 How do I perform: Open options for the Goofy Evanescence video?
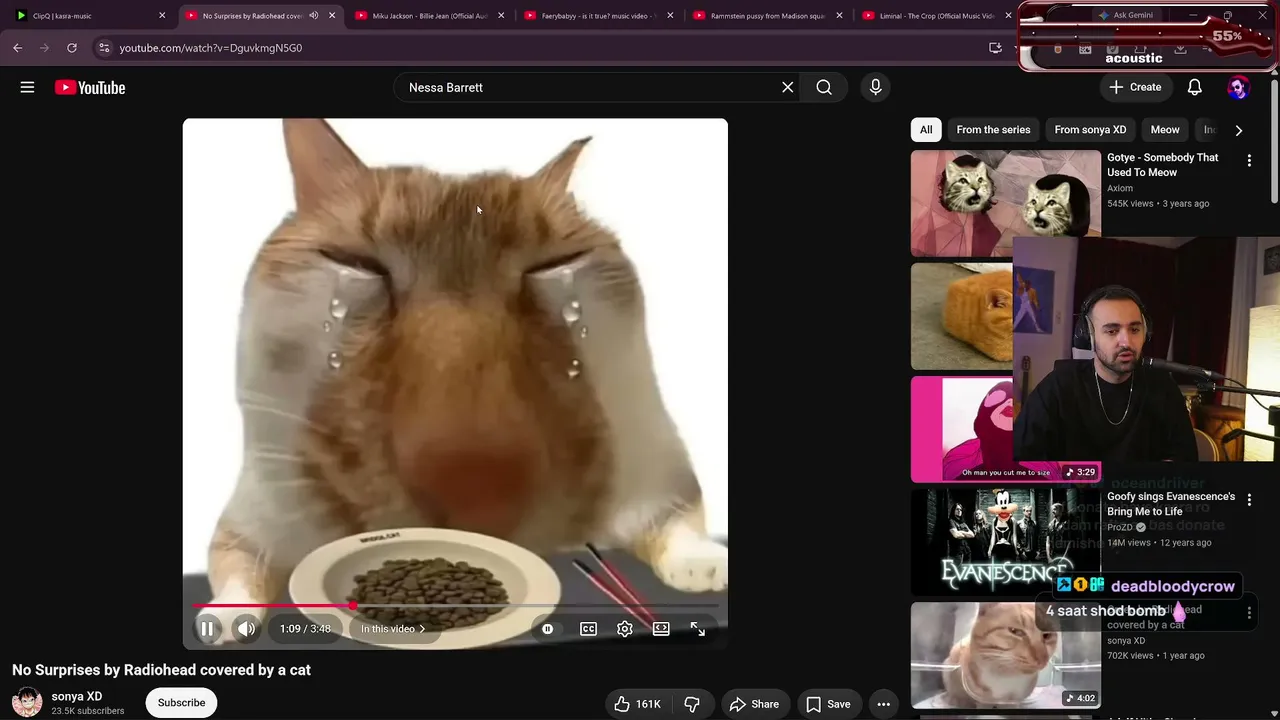click(x=1249, y=499)
